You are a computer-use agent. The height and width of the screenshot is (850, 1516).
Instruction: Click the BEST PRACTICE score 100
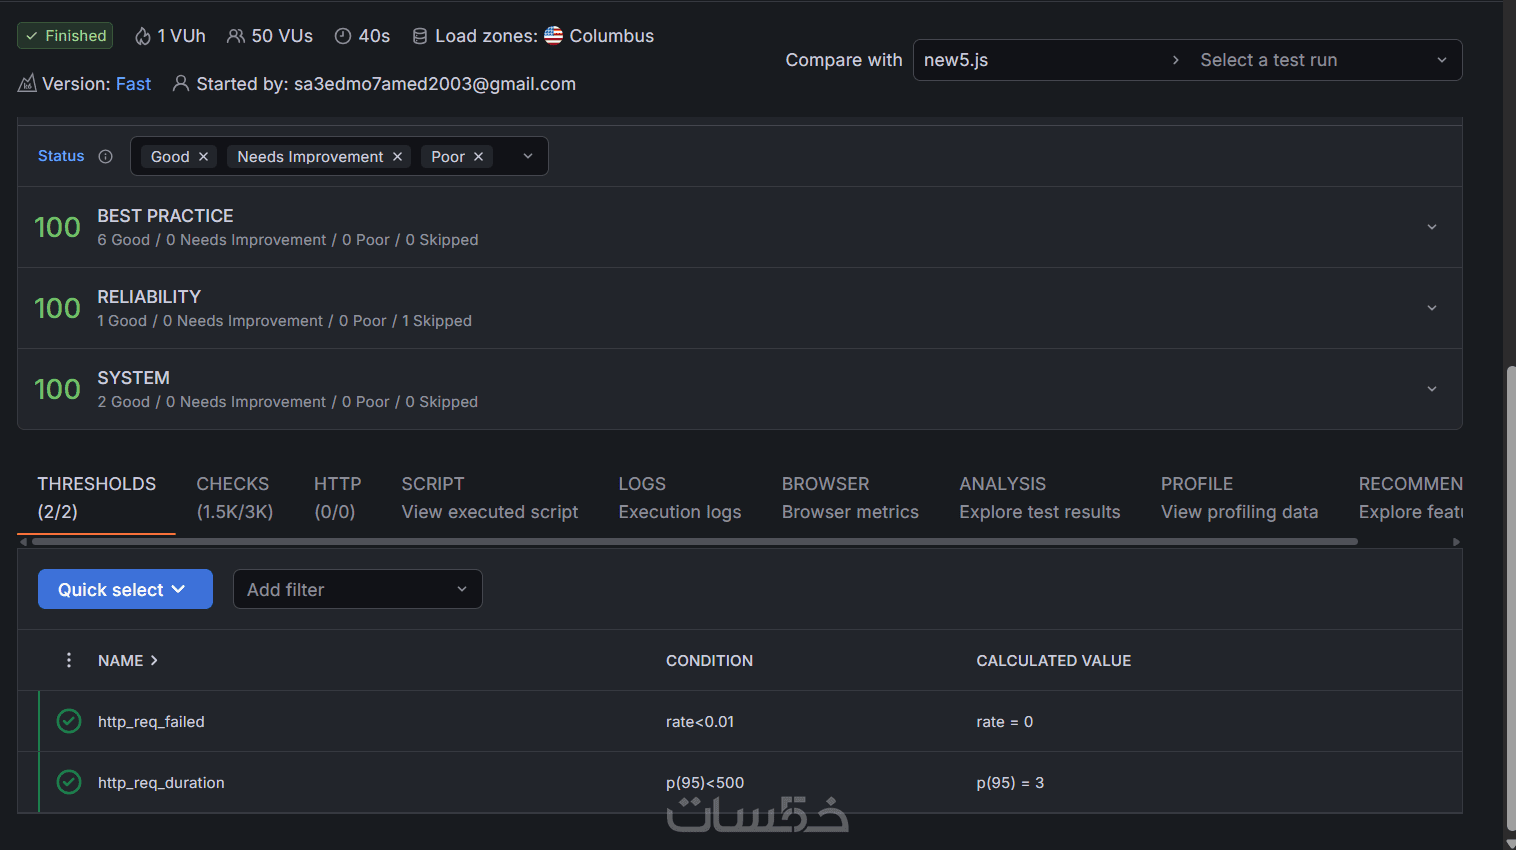pyautogui.click(x=57, y=227)
